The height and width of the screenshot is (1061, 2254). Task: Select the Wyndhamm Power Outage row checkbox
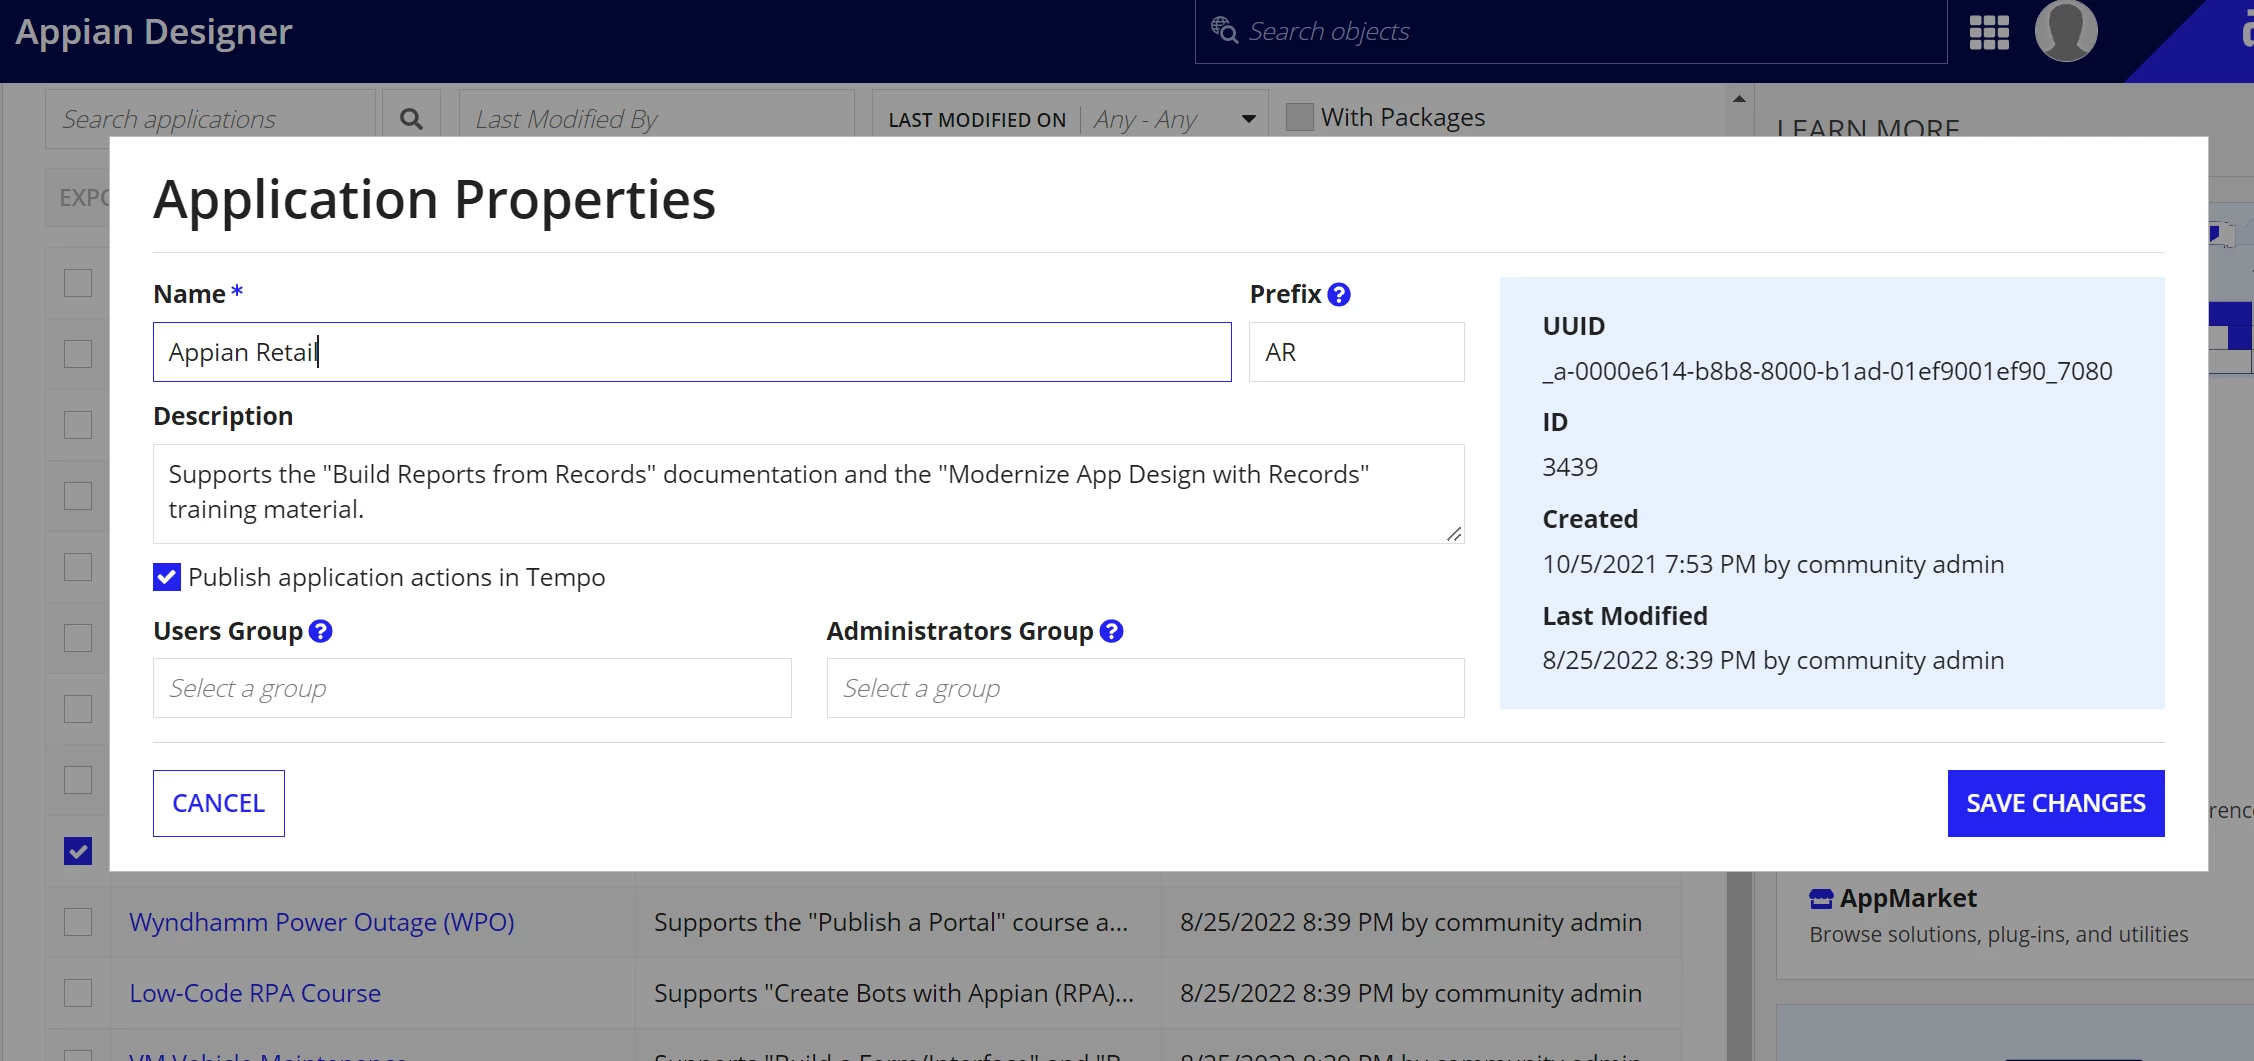click(78, 922)
